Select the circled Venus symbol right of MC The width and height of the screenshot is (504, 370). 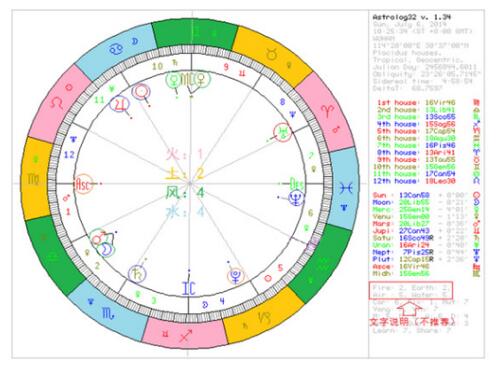pyautogui.click(x=202, y=79)
